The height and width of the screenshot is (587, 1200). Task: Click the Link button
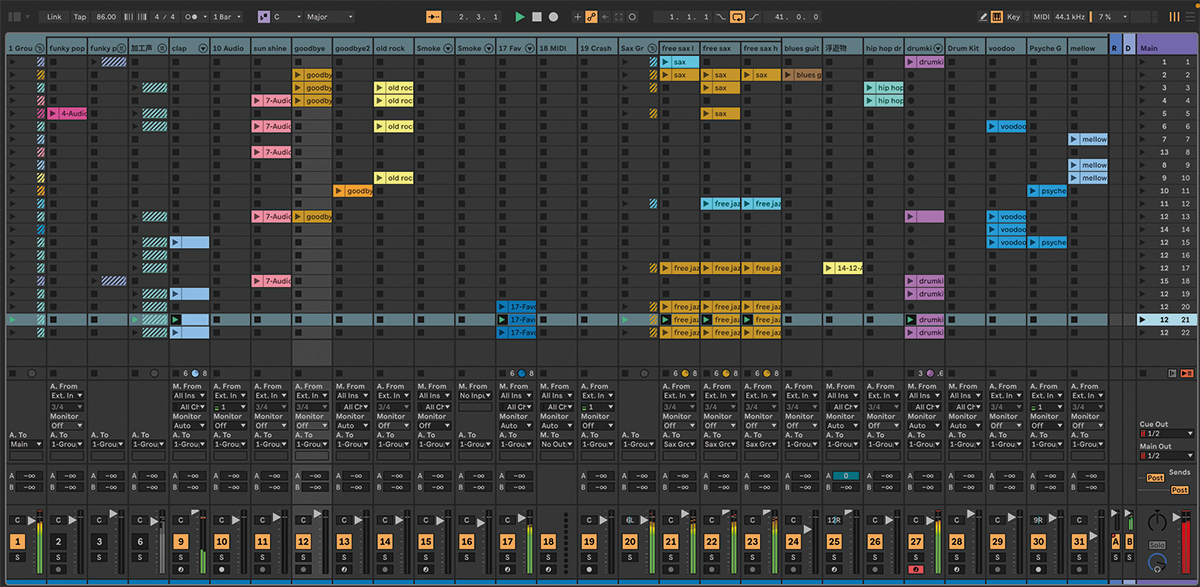(54, 17)
